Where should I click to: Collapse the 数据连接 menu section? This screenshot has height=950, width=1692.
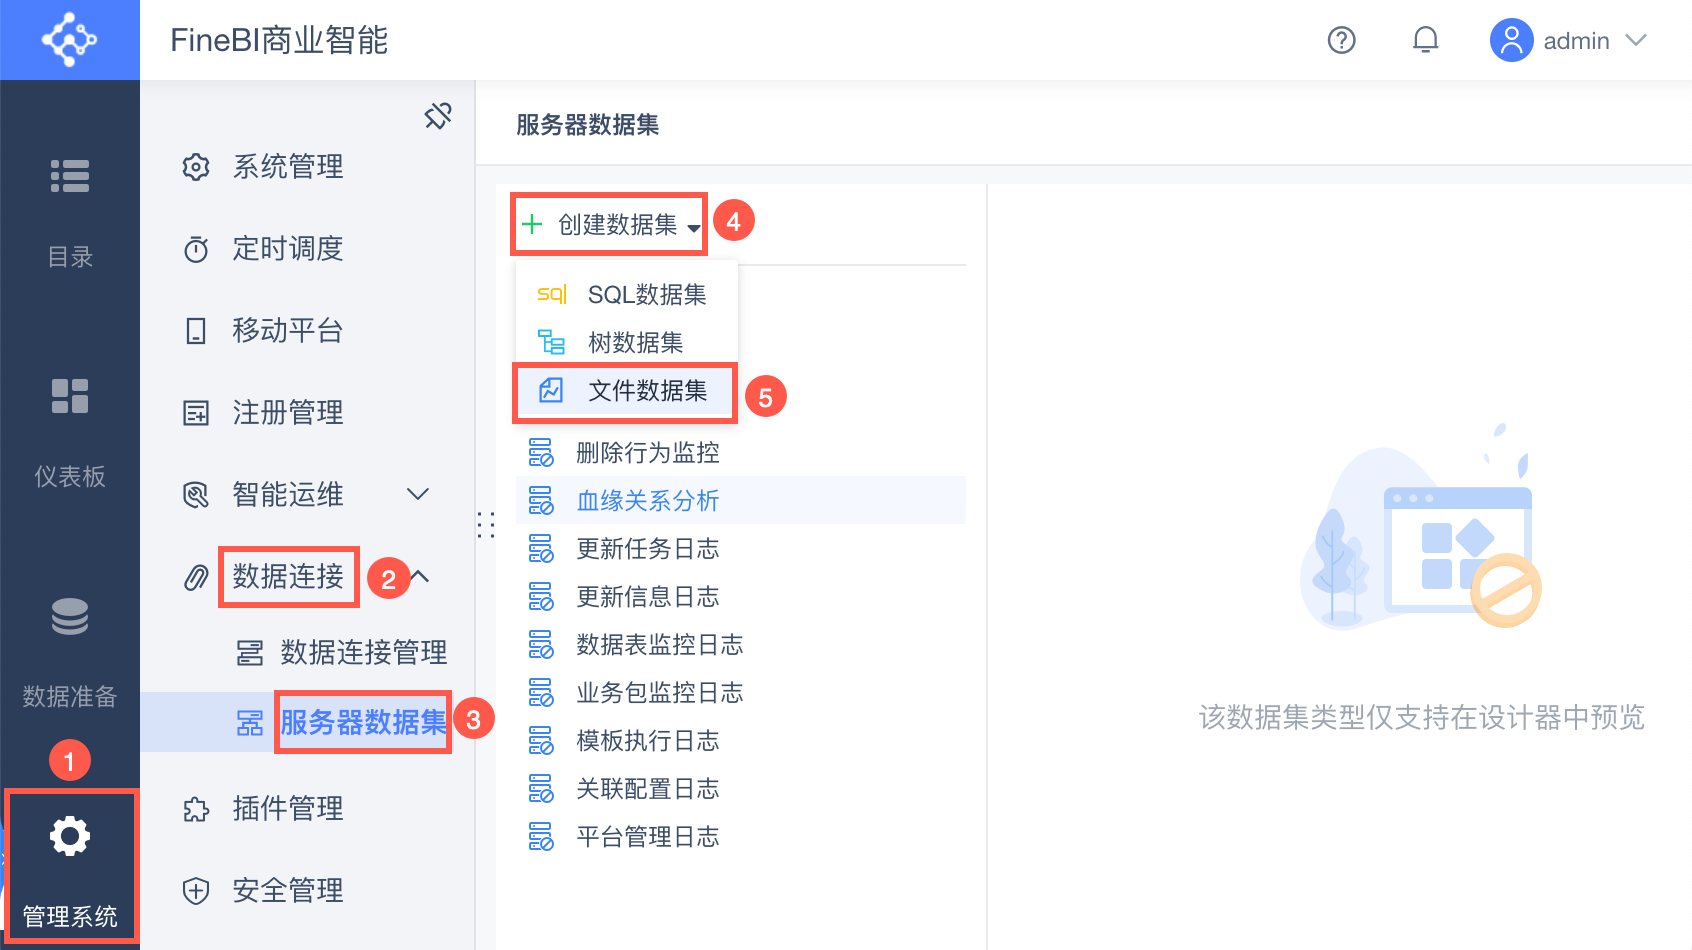pyautogui.click(x=420, y=576)
